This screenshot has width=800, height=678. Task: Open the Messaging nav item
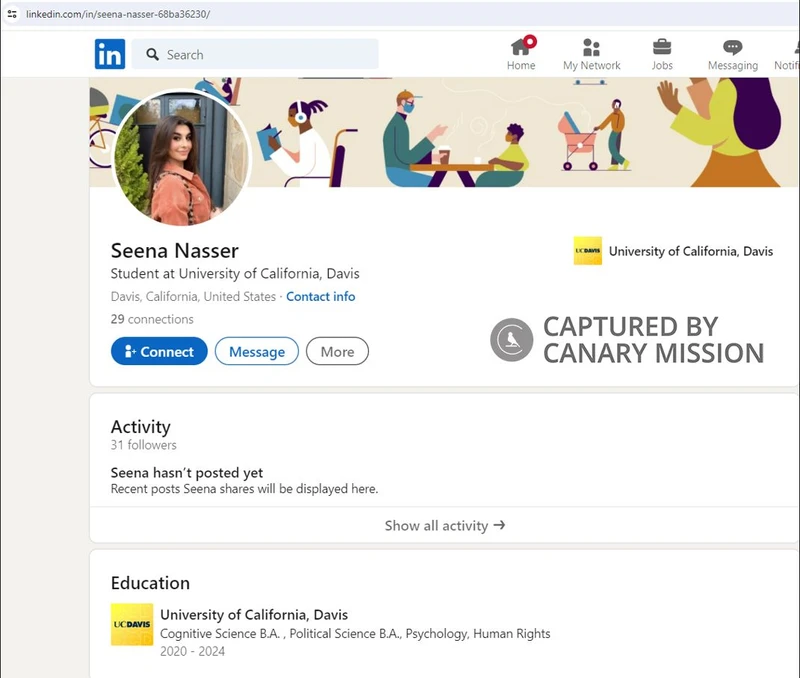coord(733,54)
